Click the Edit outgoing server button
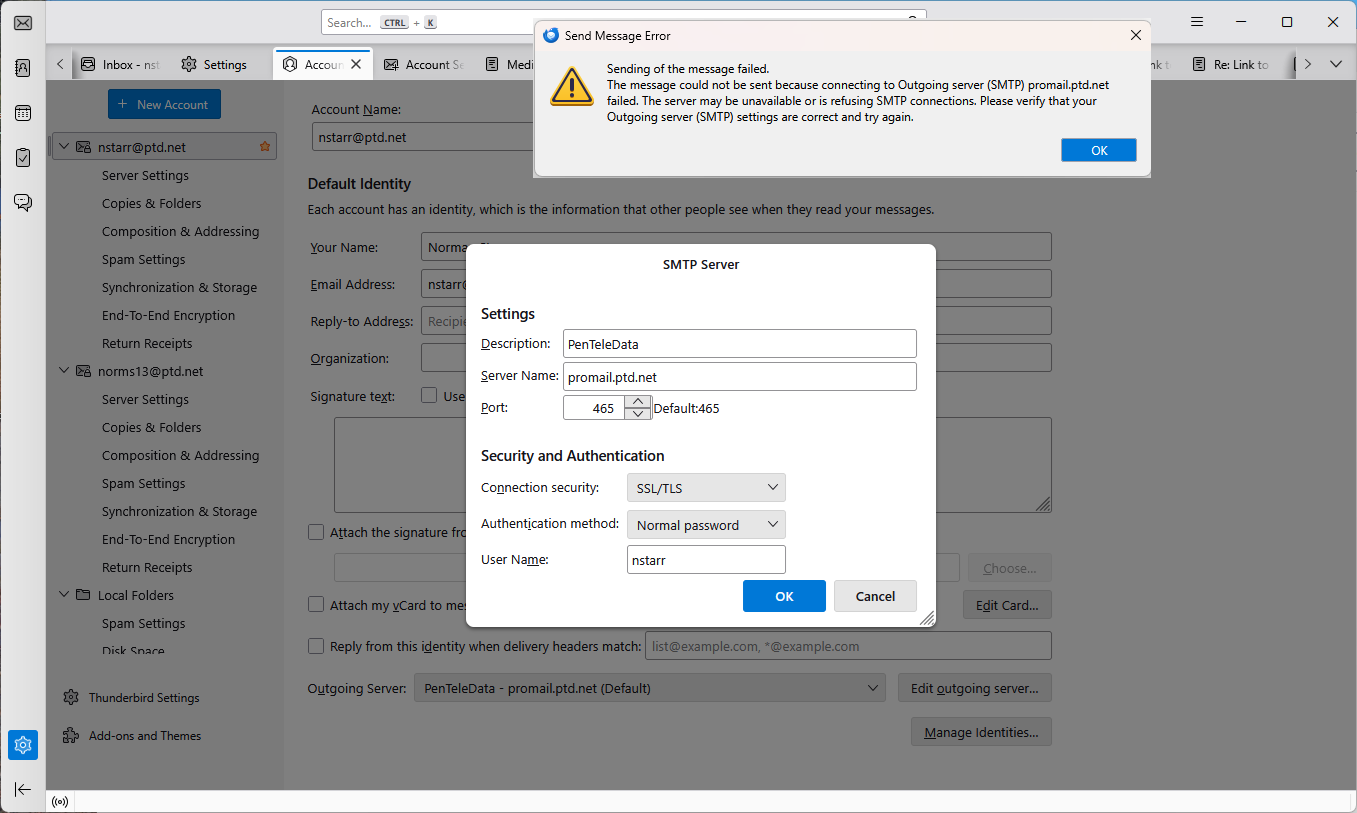1357x813 pixels. click(975, 688)
